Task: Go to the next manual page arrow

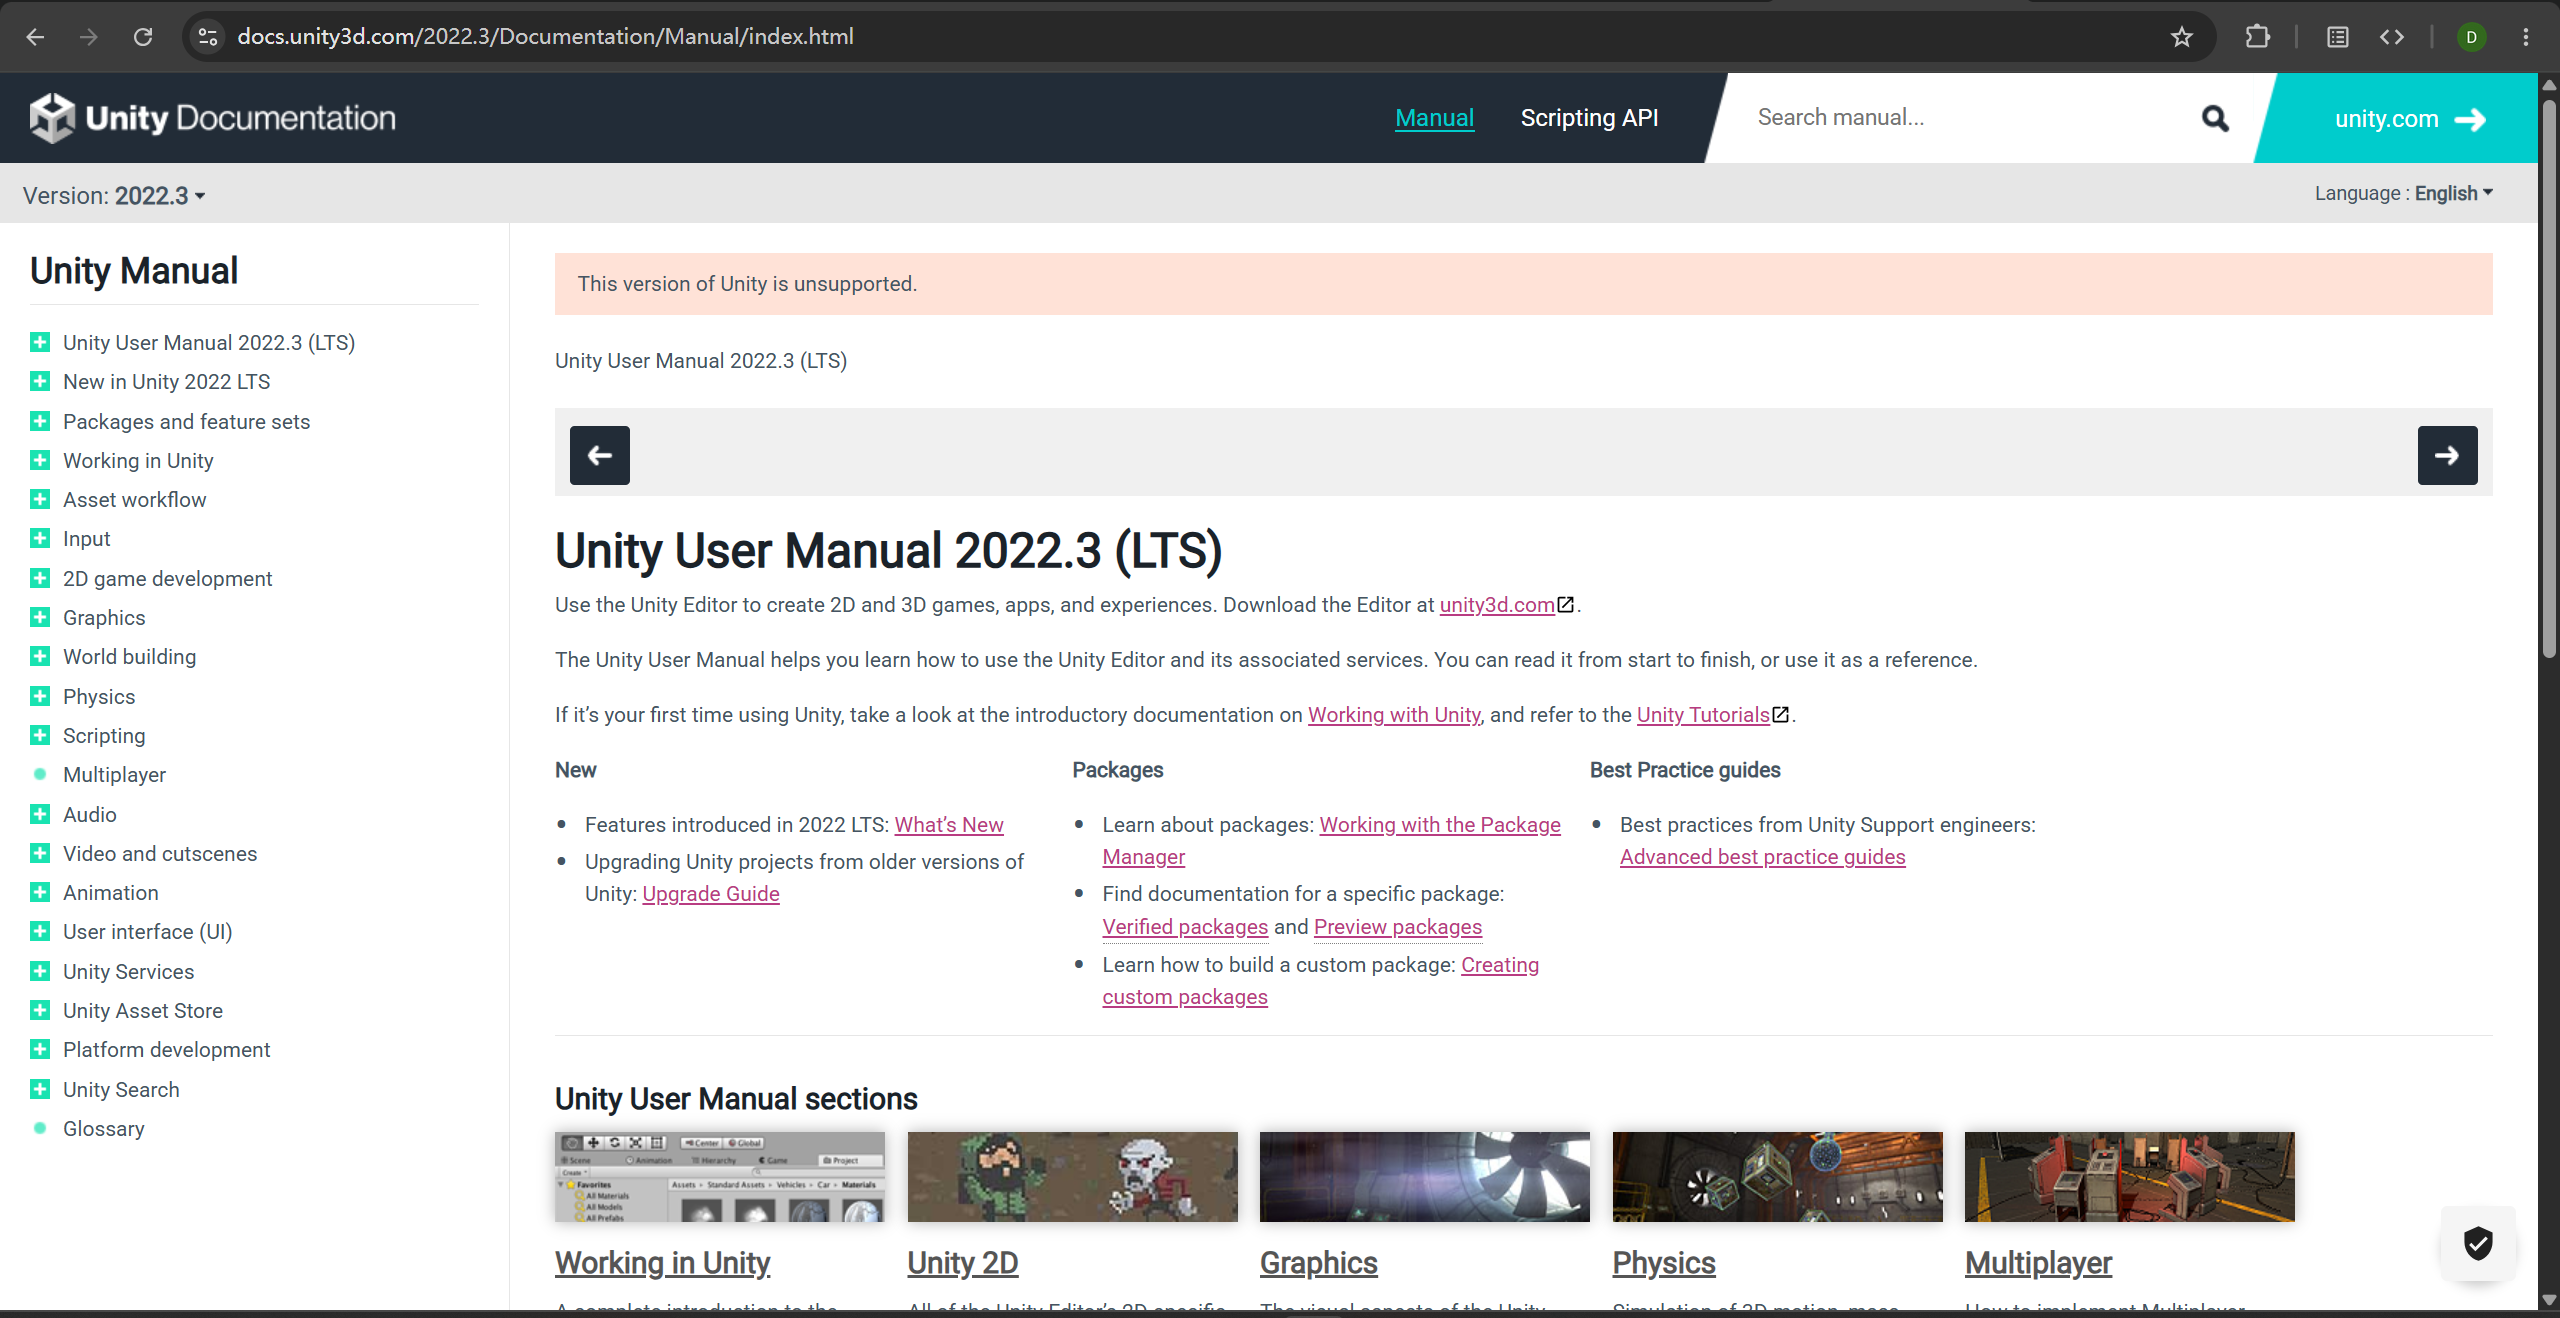Action: point(2447,455)
